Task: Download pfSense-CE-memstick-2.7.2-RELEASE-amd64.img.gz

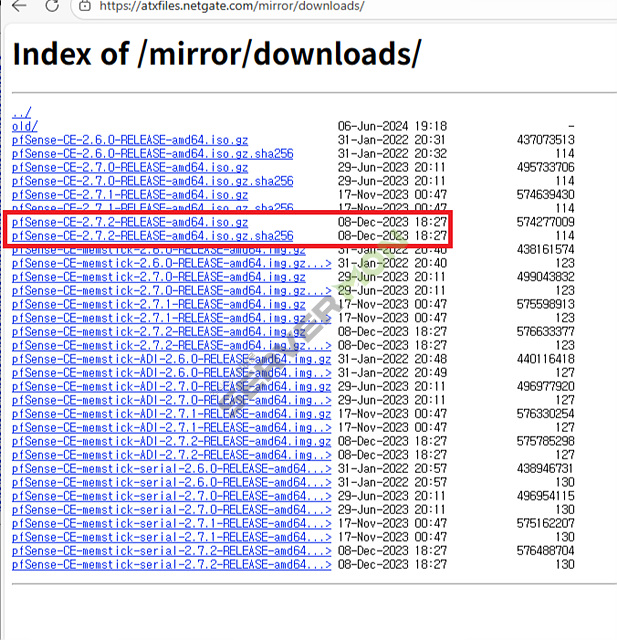Action: point(159,332)
